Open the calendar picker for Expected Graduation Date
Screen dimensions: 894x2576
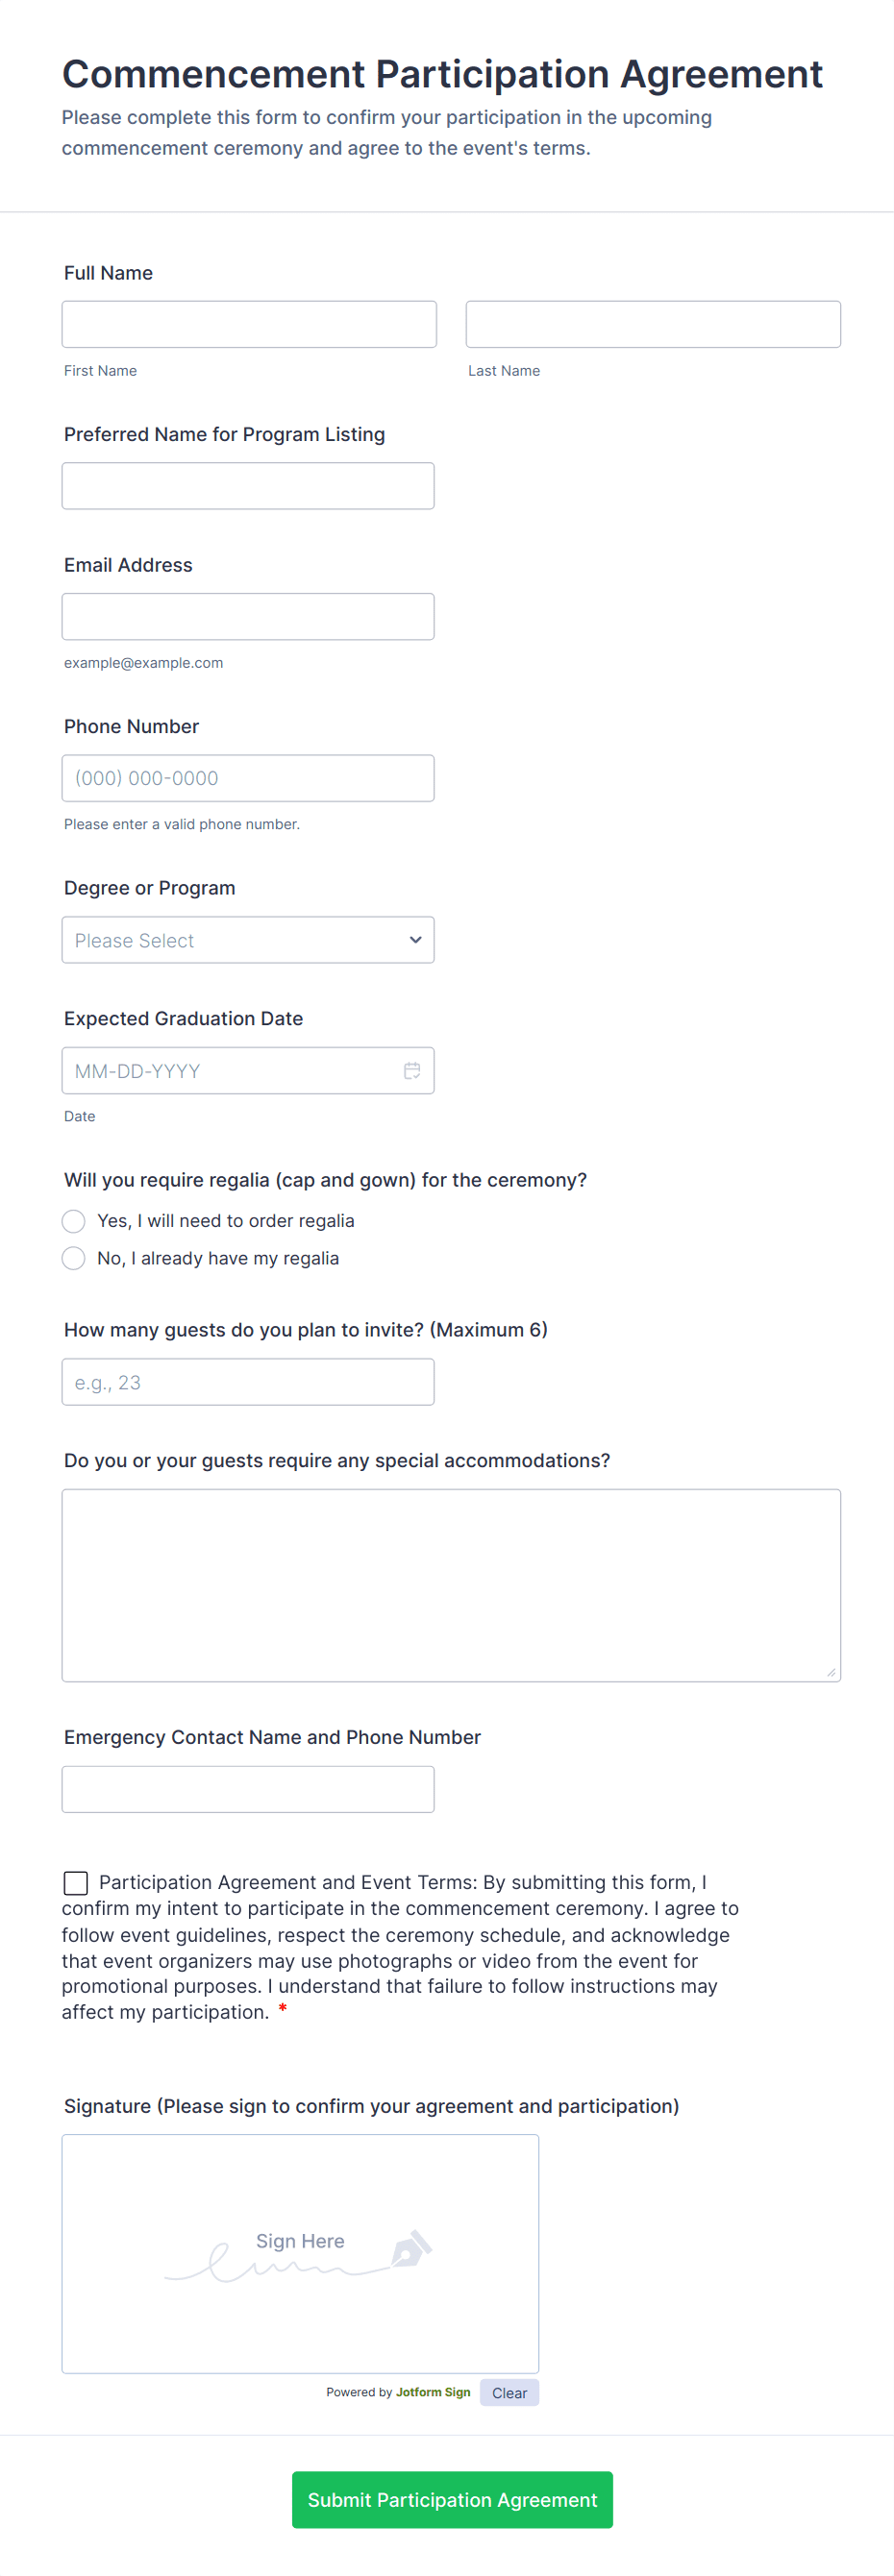coord(412,1070)
